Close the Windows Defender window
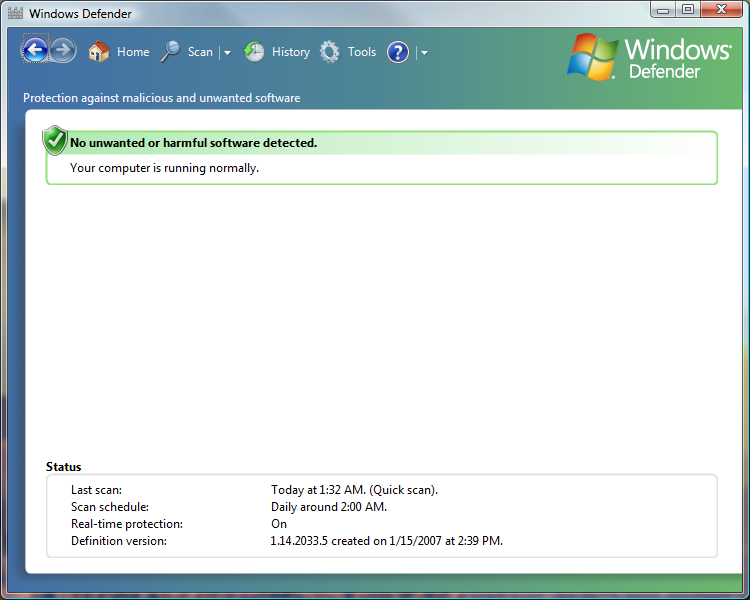 coord(722,9)
